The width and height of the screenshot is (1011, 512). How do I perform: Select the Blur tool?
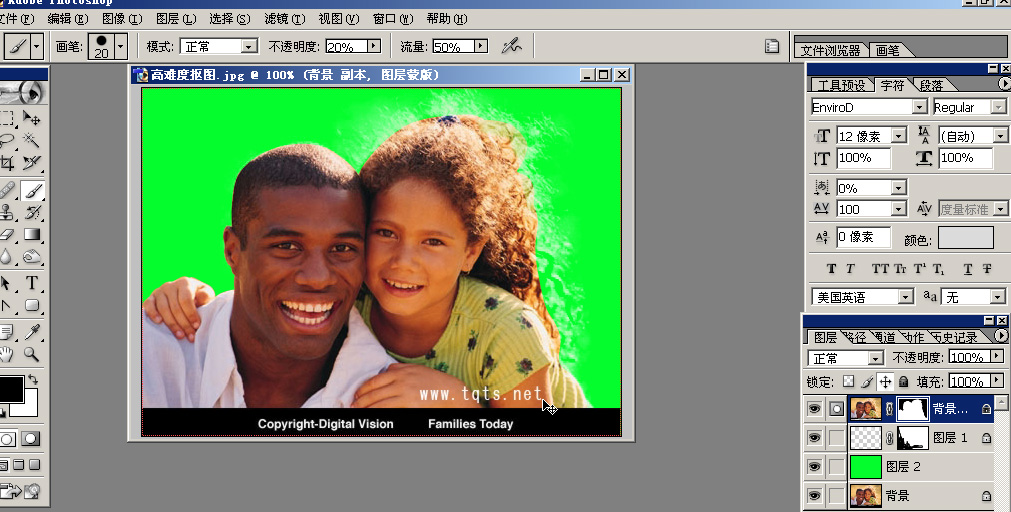pos(8,257)
